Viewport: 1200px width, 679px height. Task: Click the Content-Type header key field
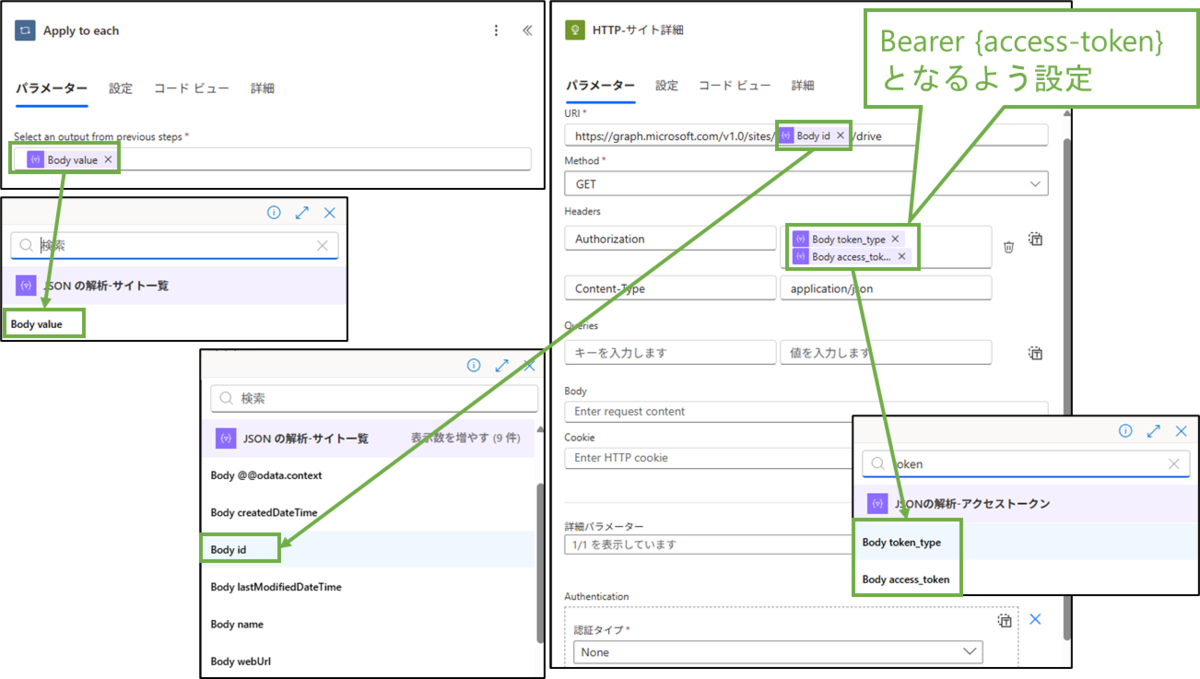(x=669, y=288)
